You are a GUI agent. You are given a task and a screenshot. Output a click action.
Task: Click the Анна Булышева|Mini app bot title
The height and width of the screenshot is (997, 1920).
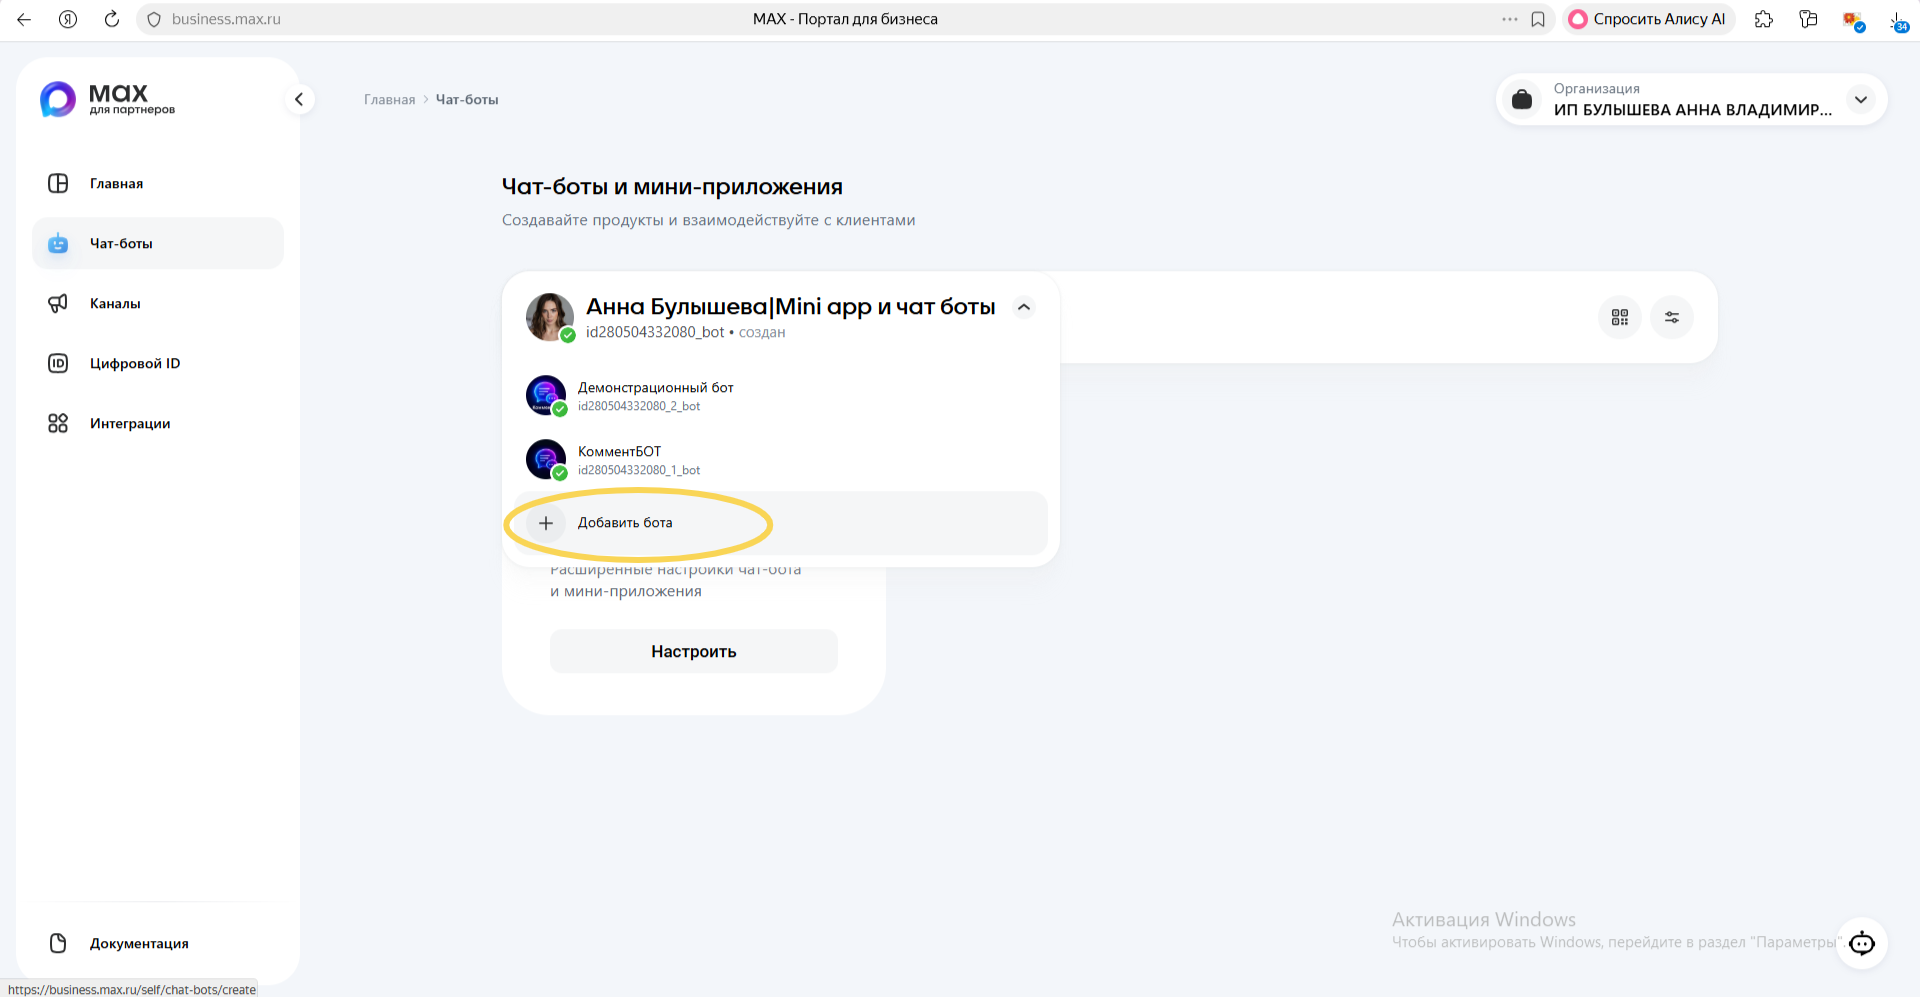(x=790, y=306)
